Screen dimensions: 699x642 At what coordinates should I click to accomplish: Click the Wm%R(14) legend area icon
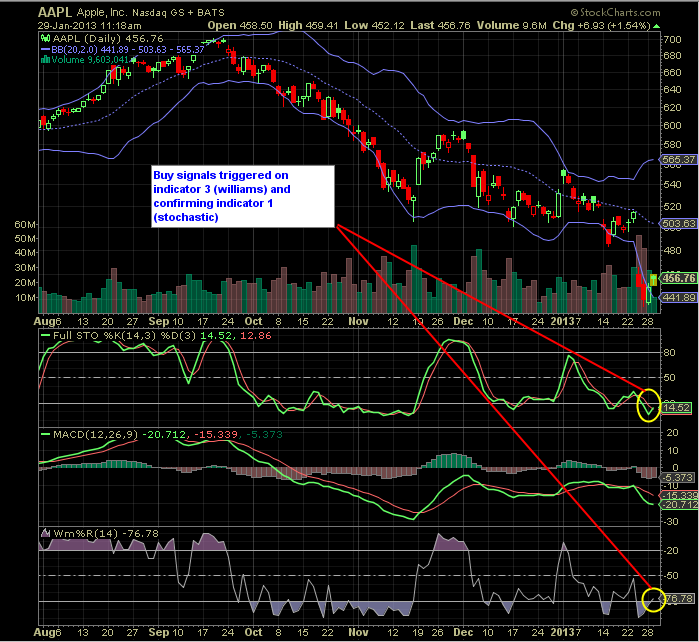tap(45, 533)
